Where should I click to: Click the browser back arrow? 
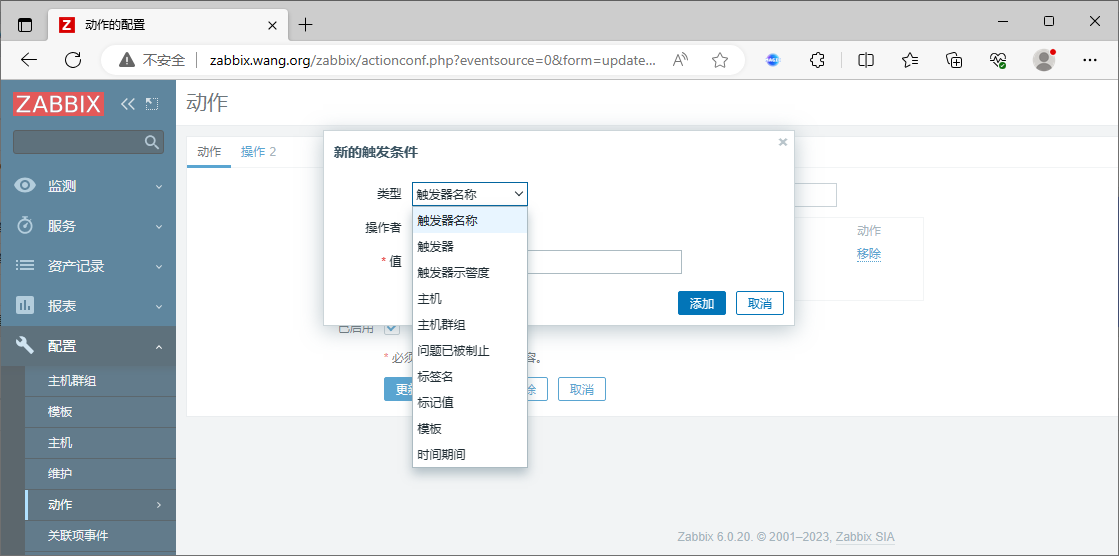[29, 60]
